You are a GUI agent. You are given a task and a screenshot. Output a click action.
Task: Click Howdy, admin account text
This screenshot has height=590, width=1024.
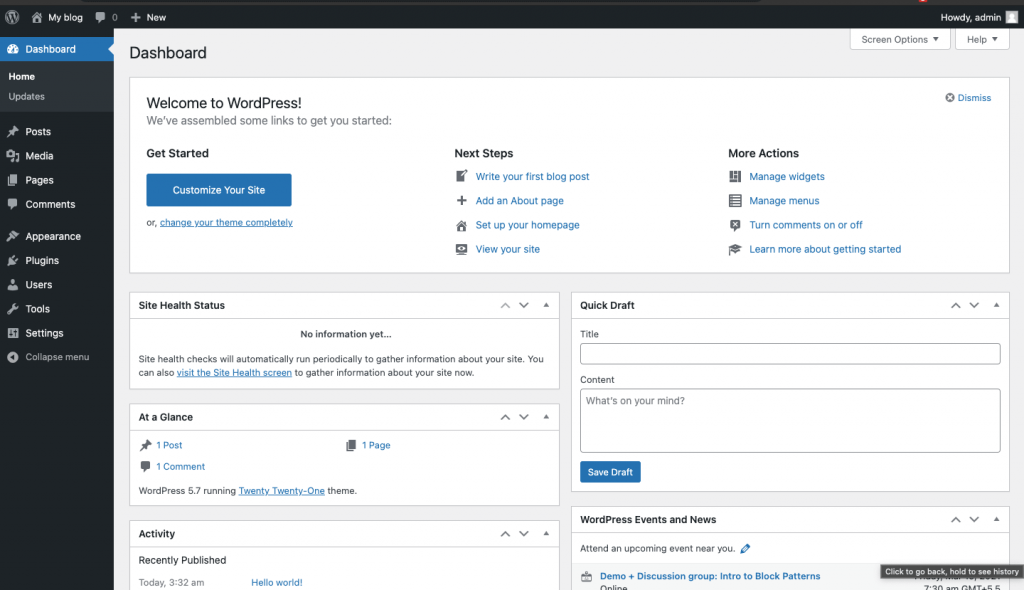pos(970,18)
